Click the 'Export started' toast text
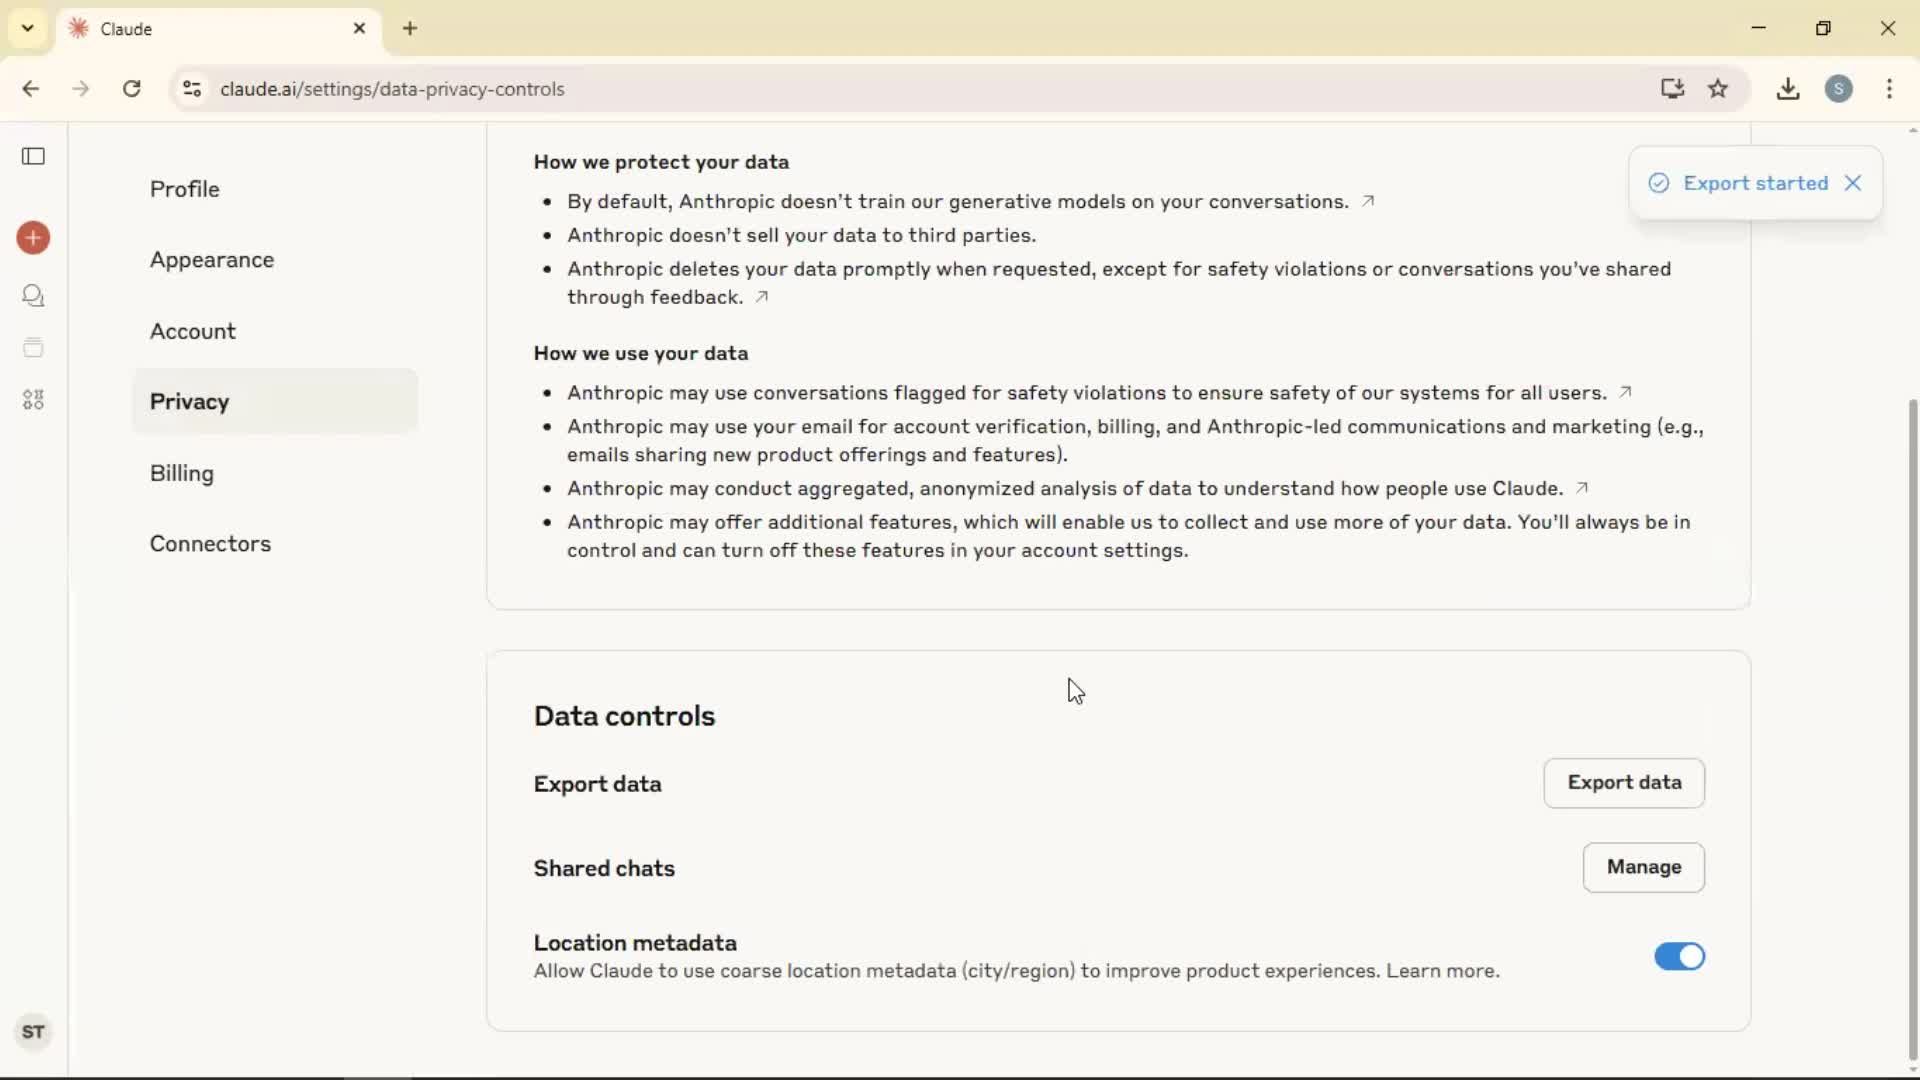This screenshot has width=1920, height=1080. click(1755, 183)
